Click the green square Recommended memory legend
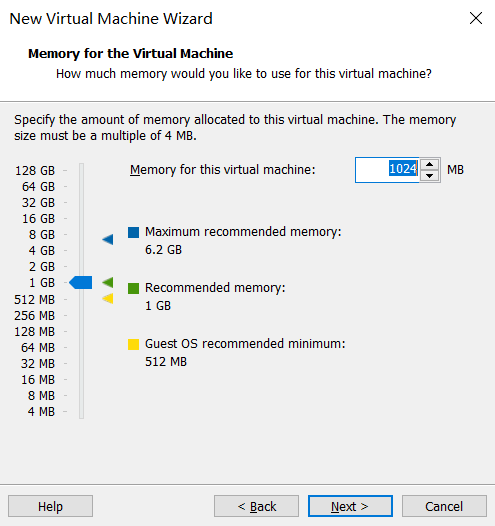The width and height of the screenshot is (495, 526). 133,288
